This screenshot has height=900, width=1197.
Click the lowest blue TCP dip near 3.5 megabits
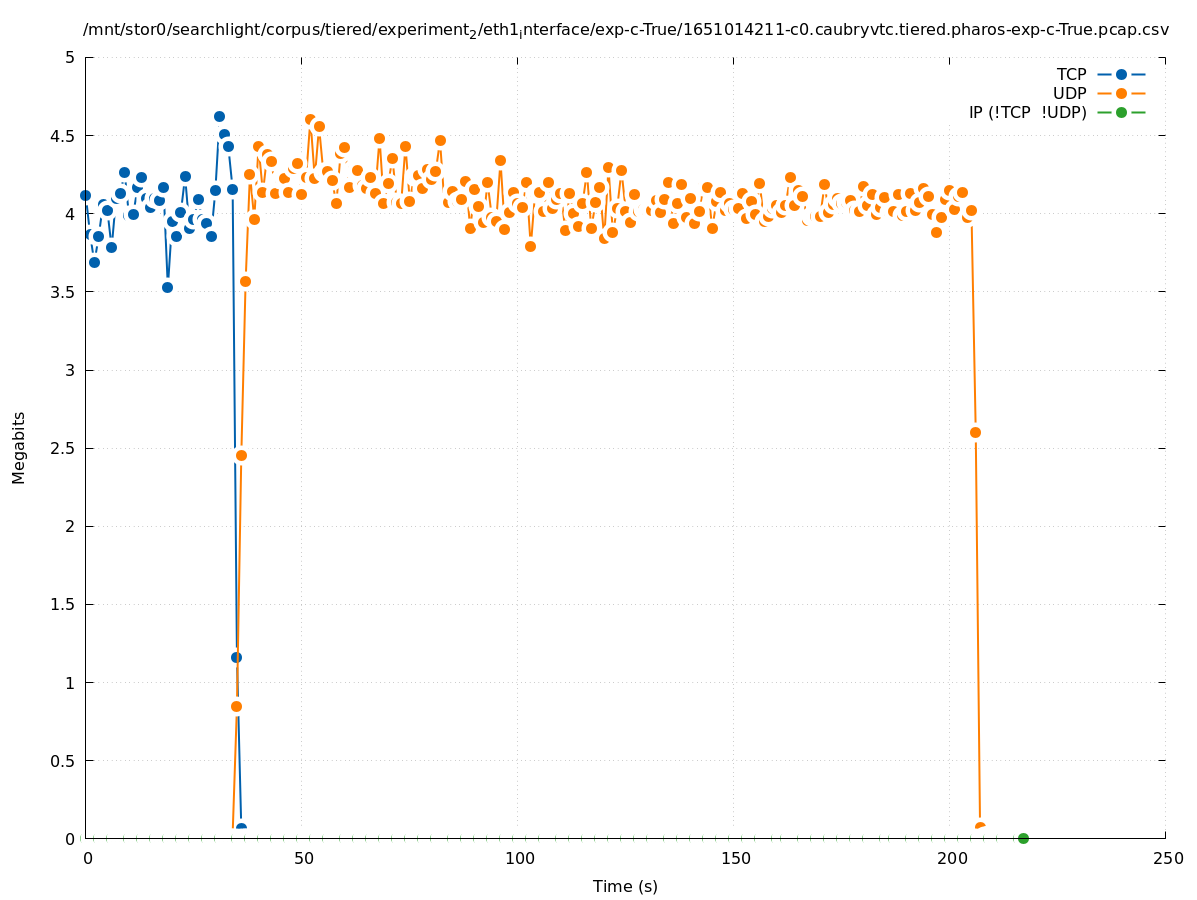tap(167, 287)
